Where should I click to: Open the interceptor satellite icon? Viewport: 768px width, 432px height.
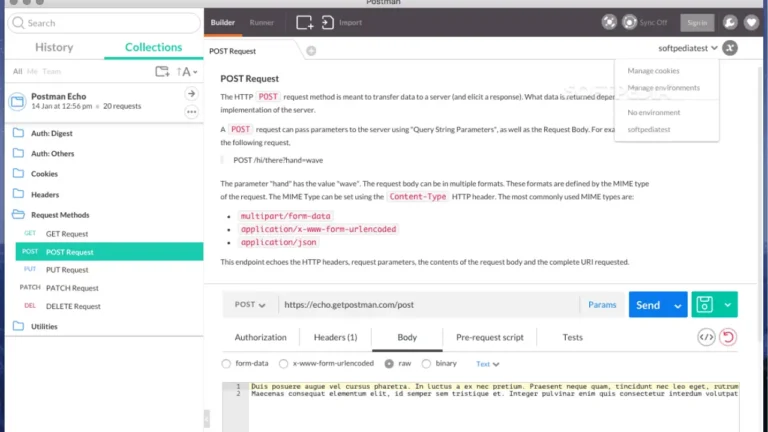click(x=609, y=22)
